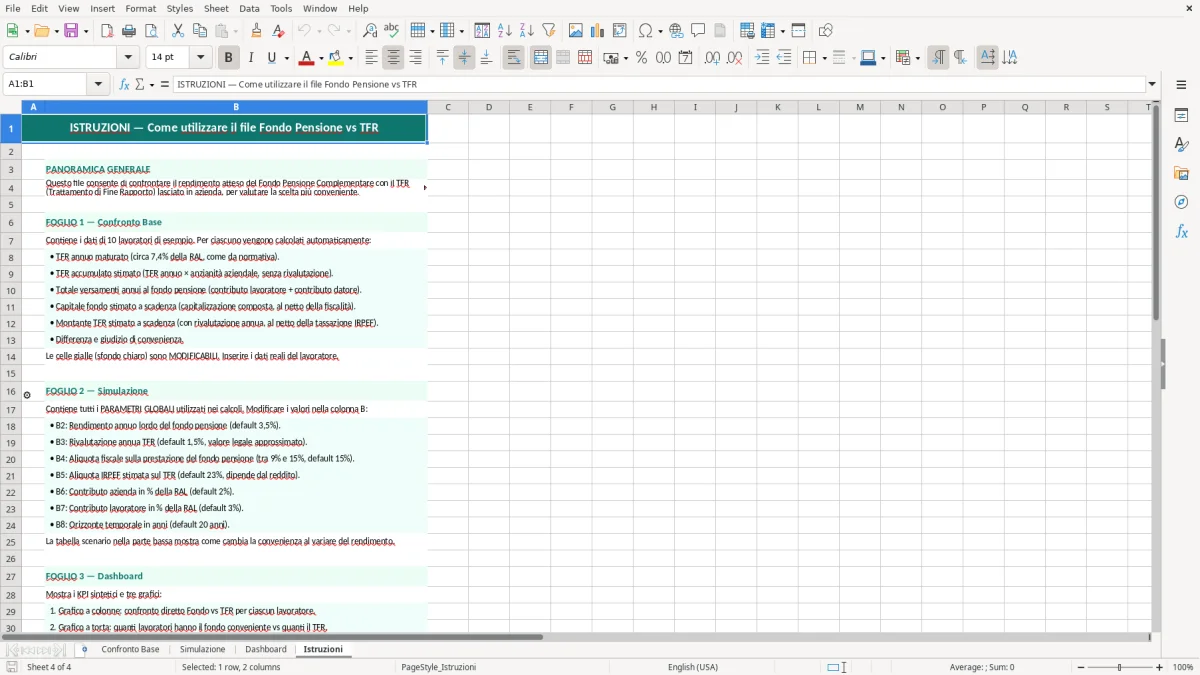Click the Copy icon
The image size is (1200, 675).
coord(200,31)
